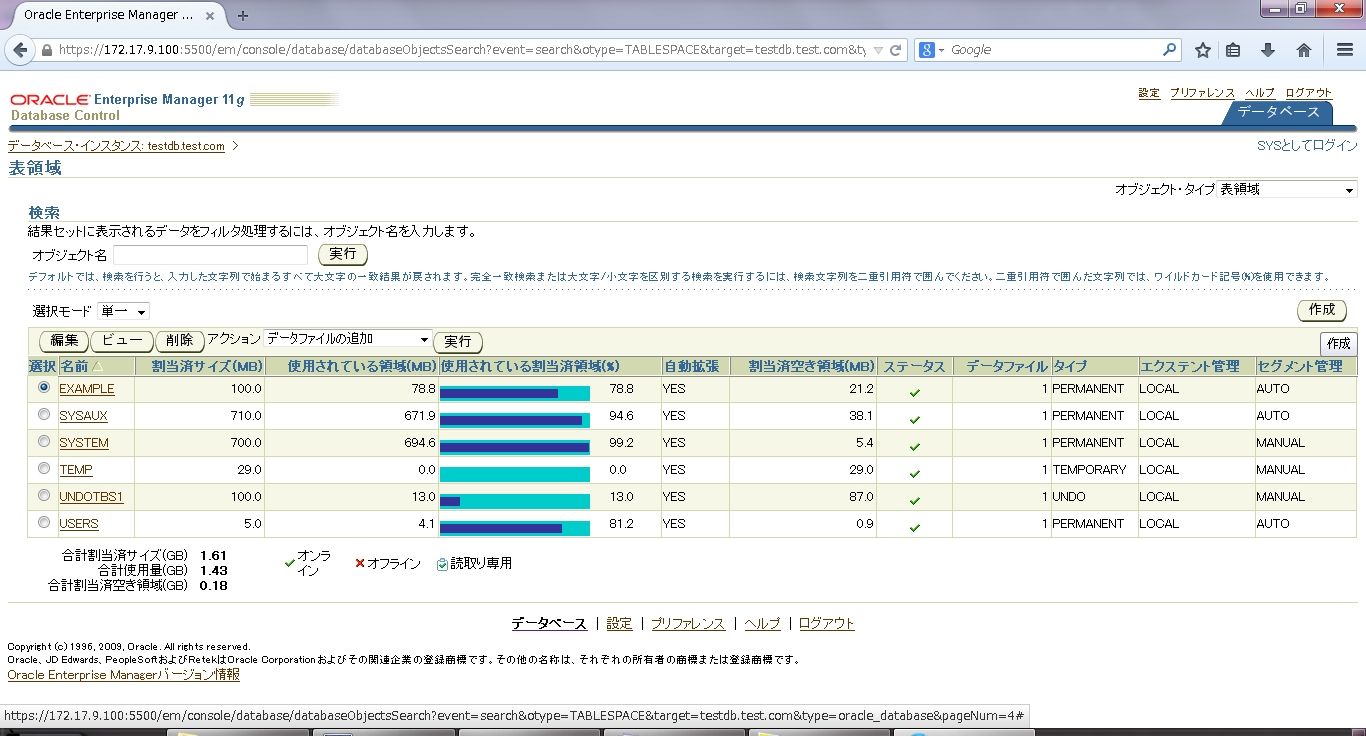Open the SYSAUX tablespace link
1366x736 pixels.
tap(83, 415)
